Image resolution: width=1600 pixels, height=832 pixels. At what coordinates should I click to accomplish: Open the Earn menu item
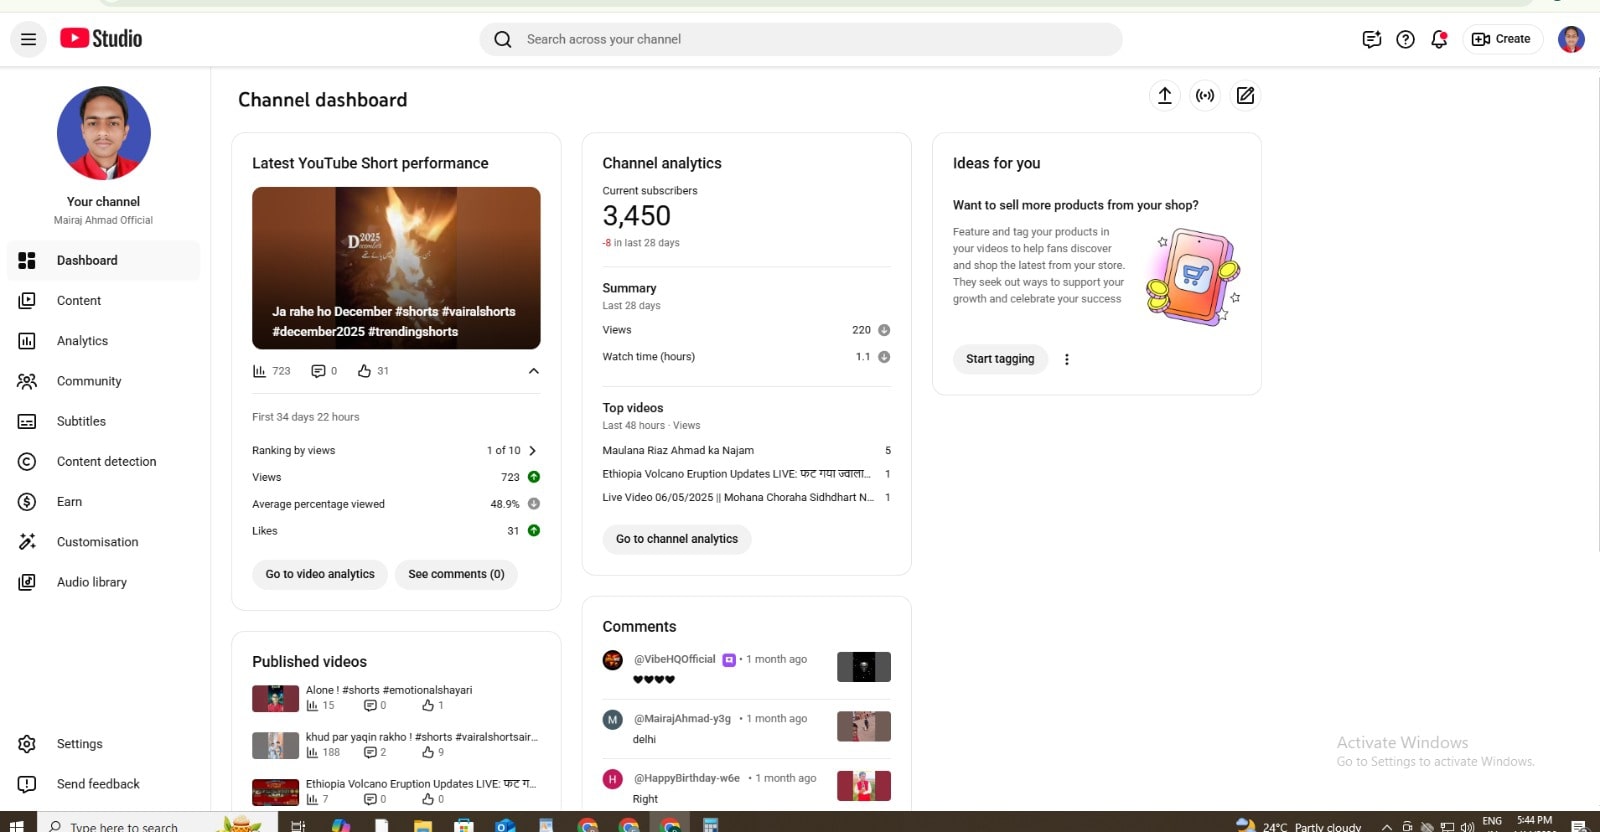[103, 502]
